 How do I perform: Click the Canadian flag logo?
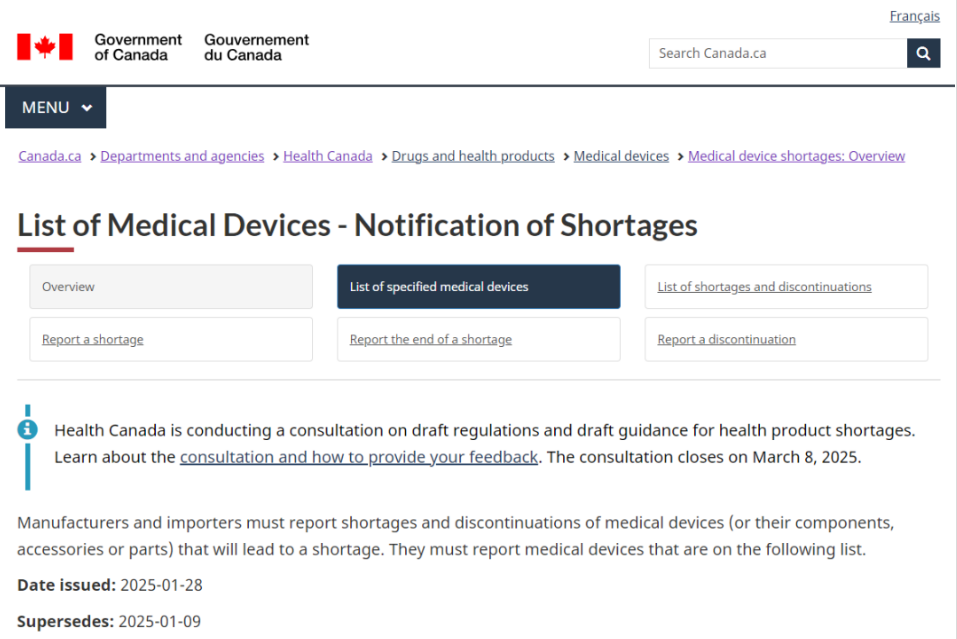click(45, 47)
